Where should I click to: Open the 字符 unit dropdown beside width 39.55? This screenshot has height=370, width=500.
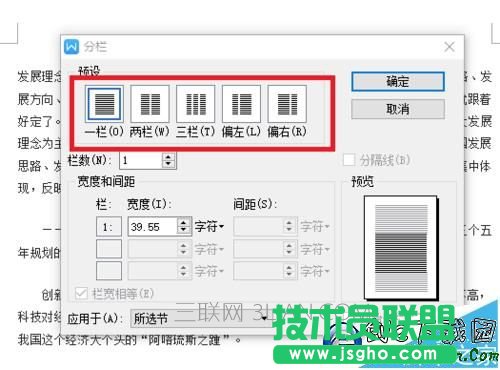[x=209, y=227]
